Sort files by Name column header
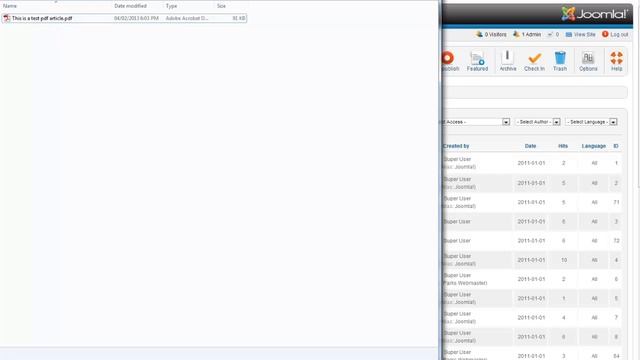640x360 pixels. [x=10, y=6]
